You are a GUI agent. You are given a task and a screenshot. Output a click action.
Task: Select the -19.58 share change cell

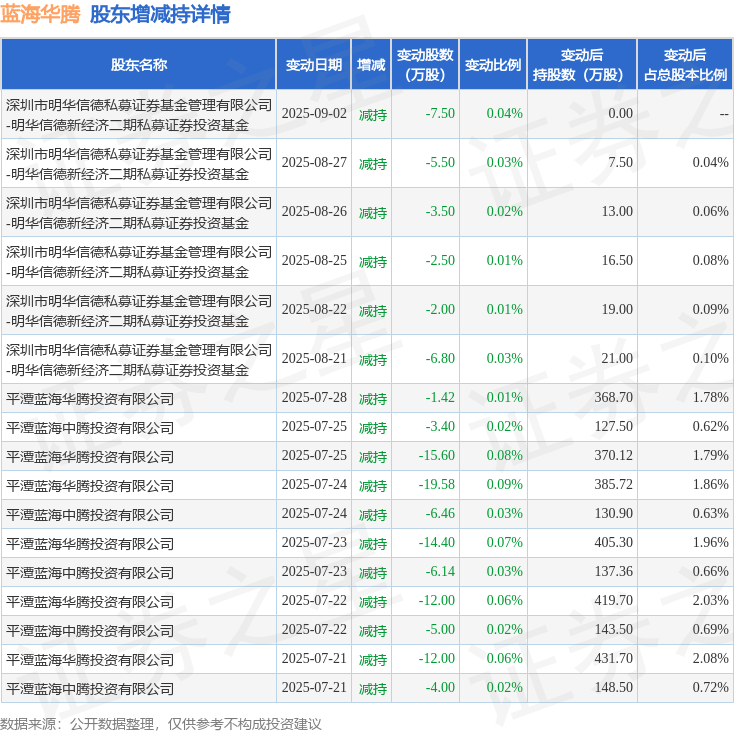pyautogui.click(x=437, y=485)
